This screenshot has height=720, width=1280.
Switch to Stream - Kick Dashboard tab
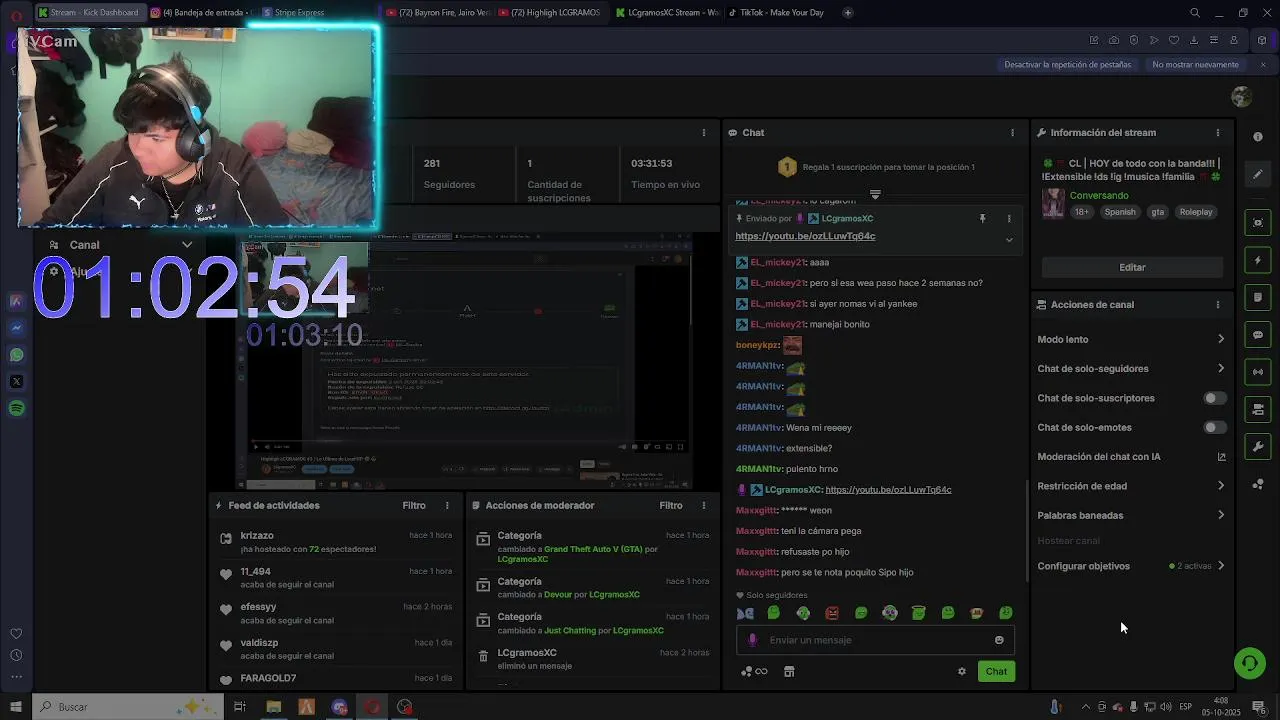[x=90, y=13]
